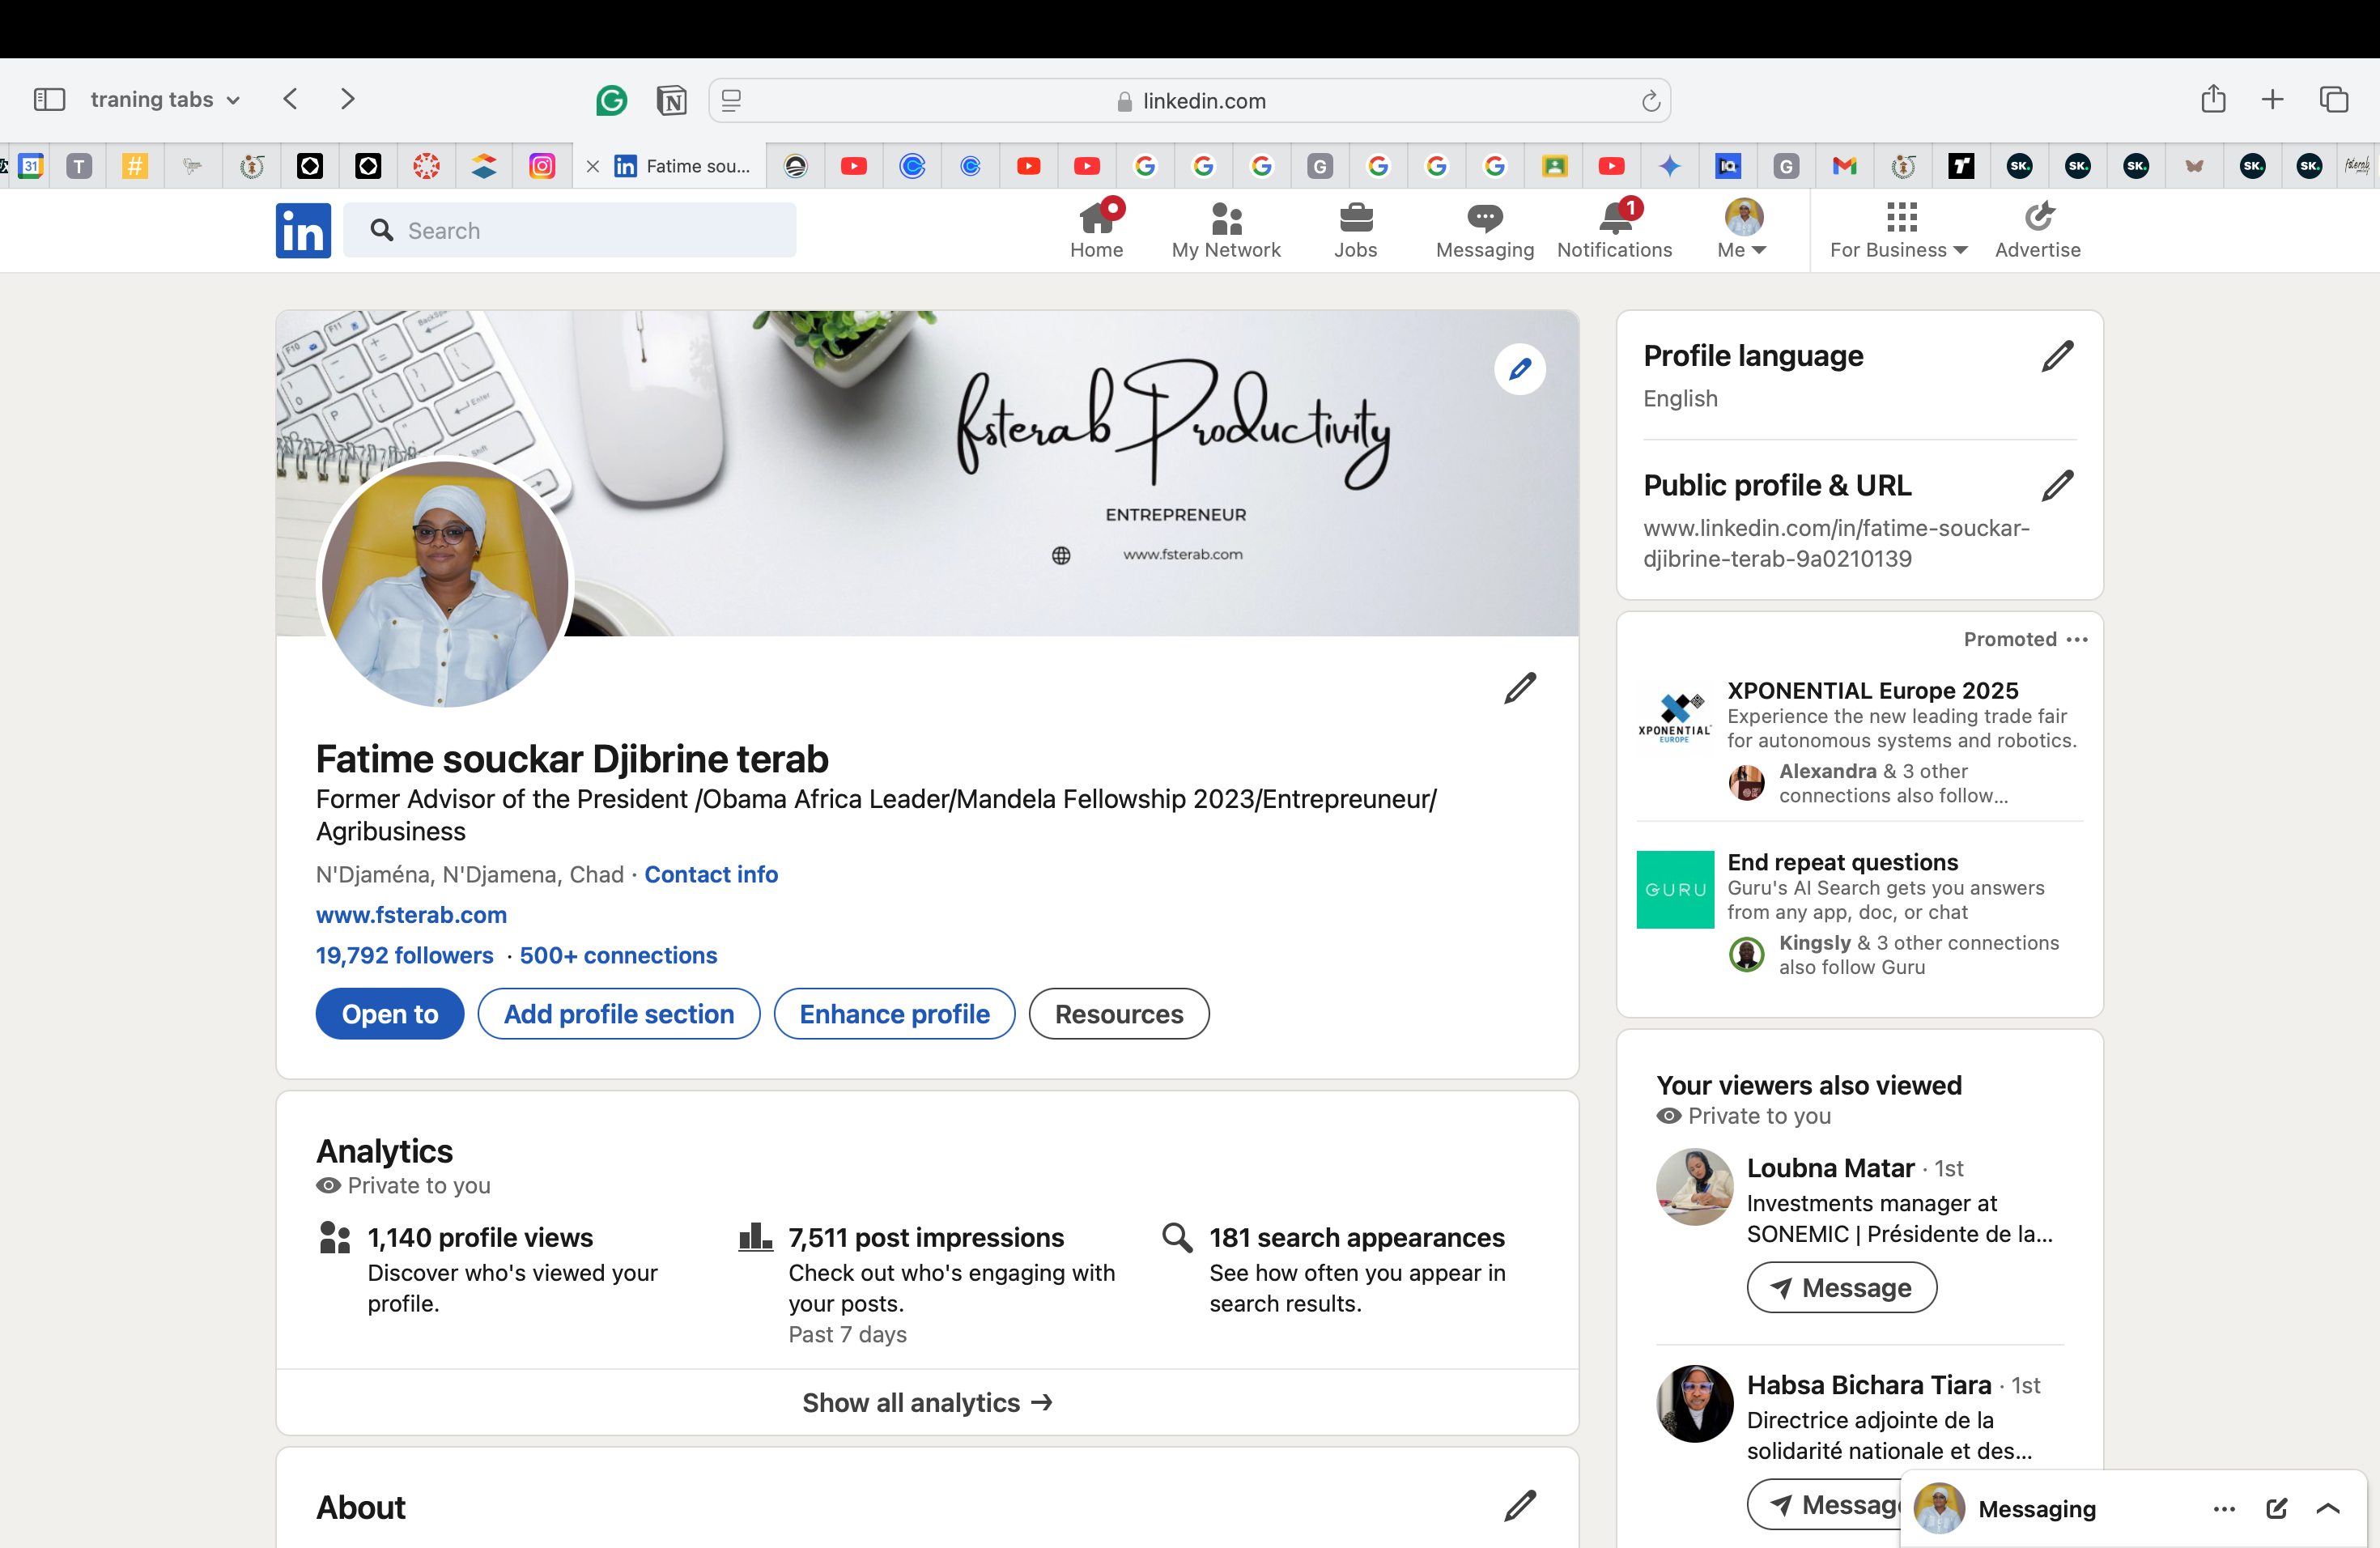Edit Public profile & URL pencil
This screenshot has height=1548, width=2380.
click(2057, 485)
